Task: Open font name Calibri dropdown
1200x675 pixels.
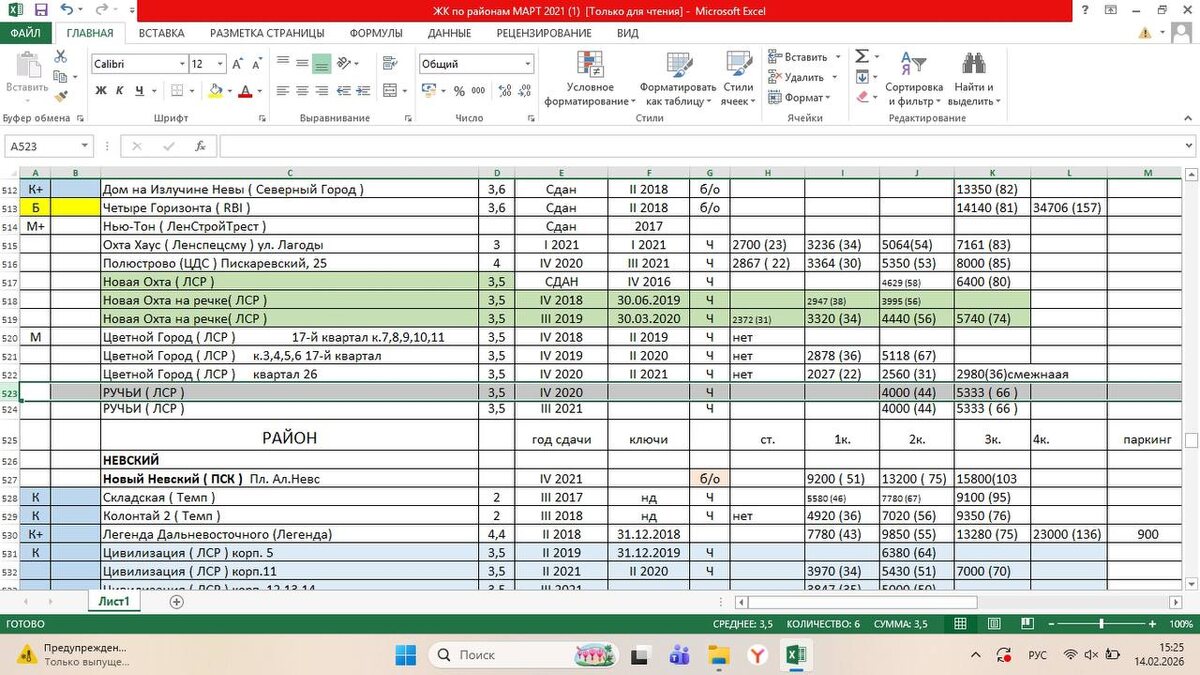Action: click(x=182, y=64)
